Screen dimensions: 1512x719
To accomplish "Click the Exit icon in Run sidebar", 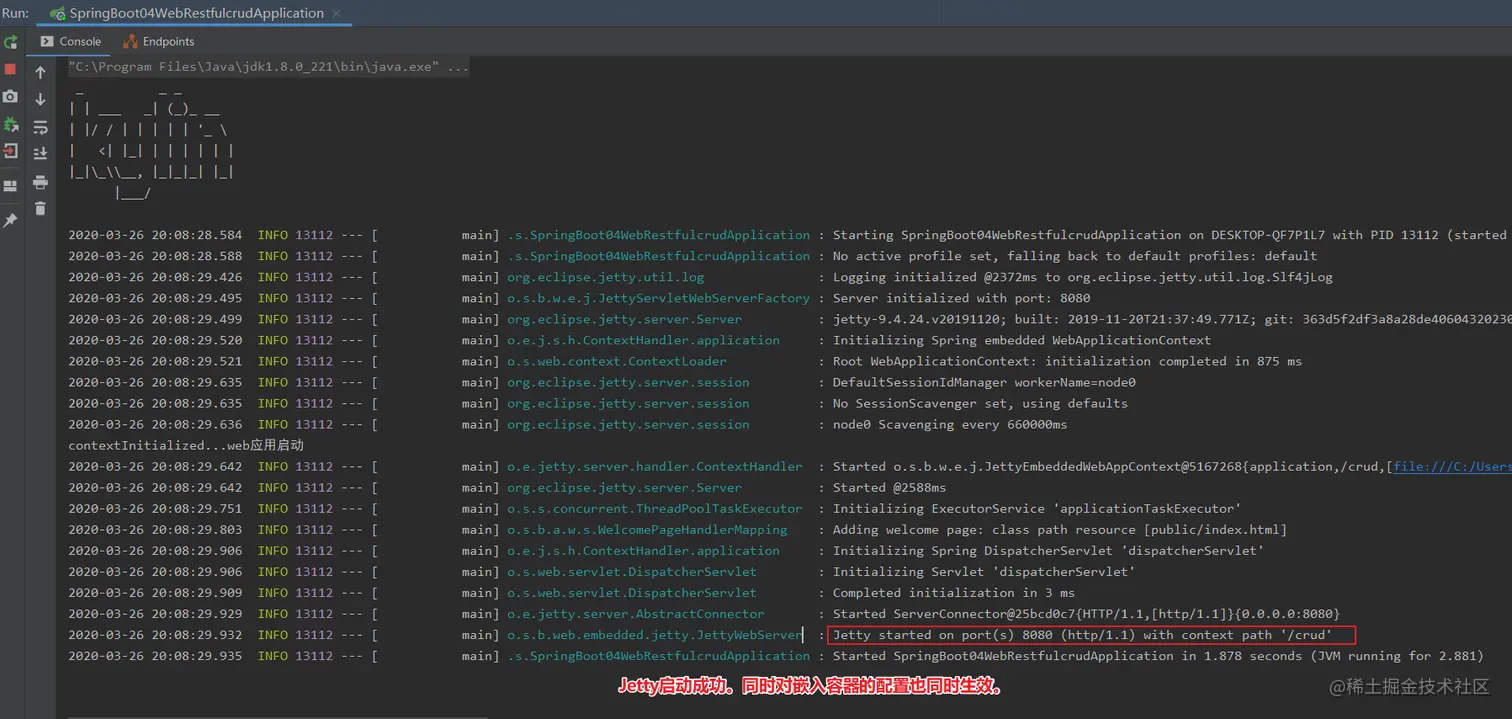I will (10, 151).
